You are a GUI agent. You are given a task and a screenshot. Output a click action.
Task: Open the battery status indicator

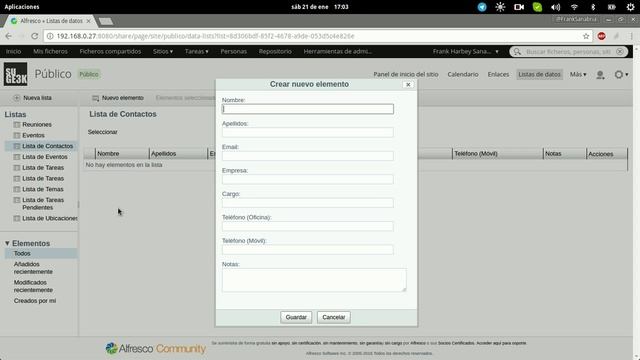point(611,7)
